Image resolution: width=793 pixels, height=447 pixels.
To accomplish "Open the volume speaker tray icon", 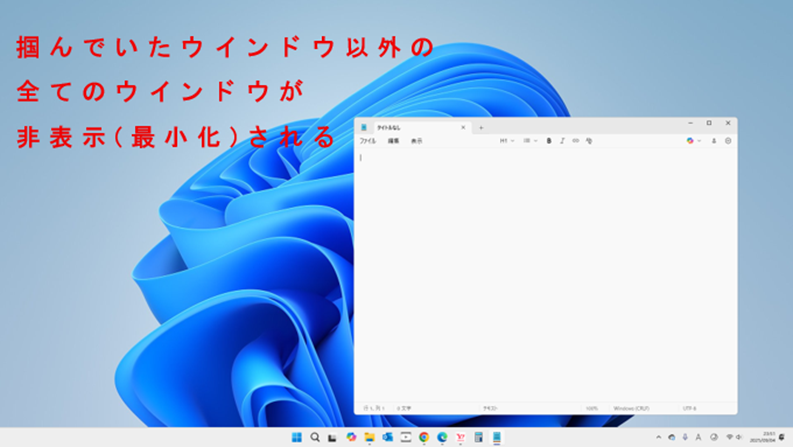I will coord(739,437).
